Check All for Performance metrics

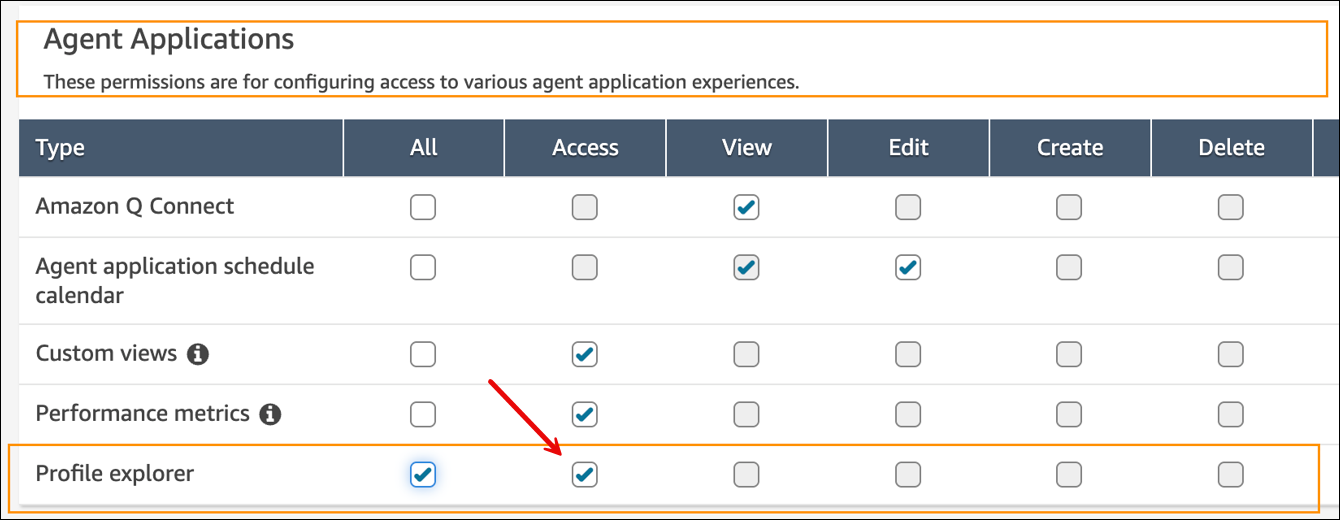tap(423, 414)
